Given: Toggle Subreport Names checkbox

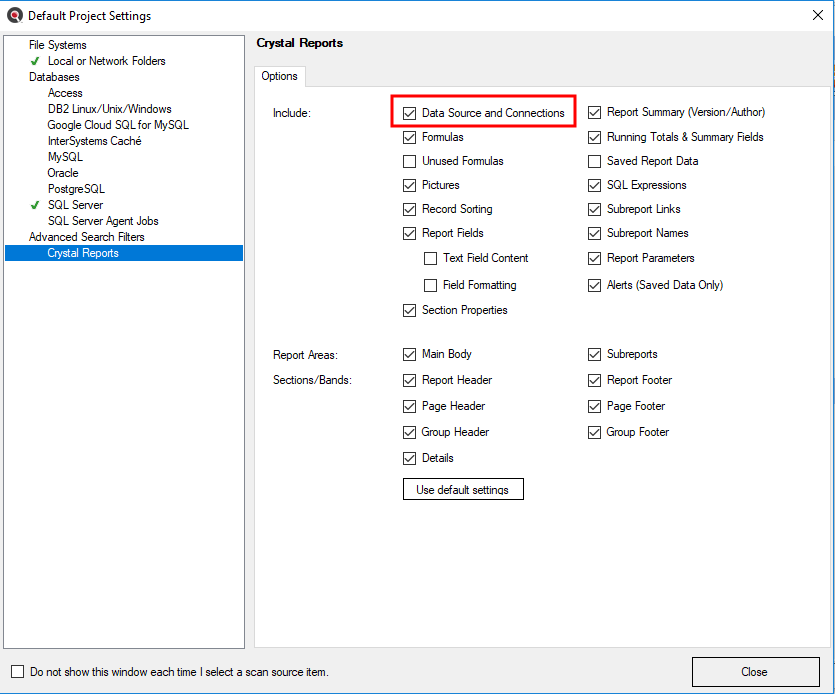Looking at the screenshot, I should click(x=594, y=233).
